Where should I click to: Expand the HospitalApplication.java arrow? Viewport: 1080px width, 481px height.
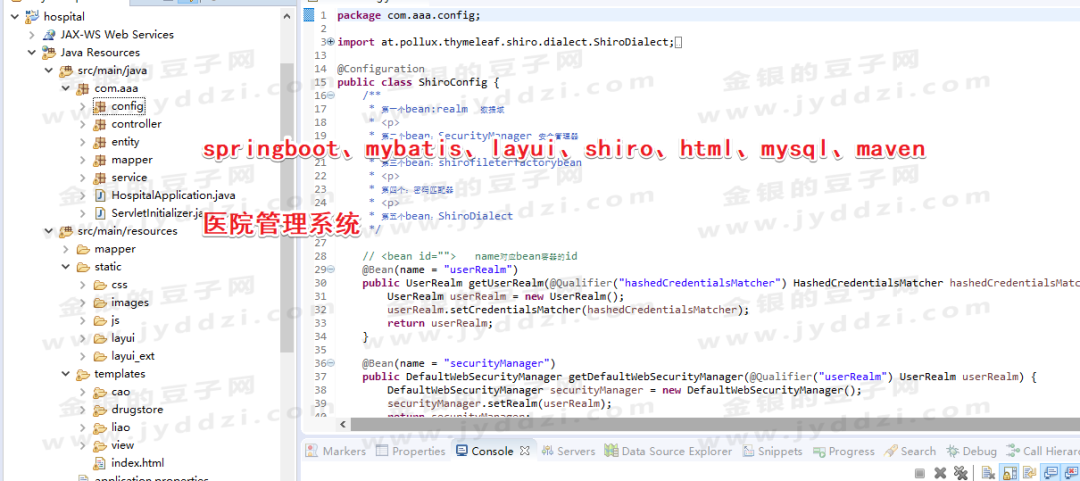click(83, 196)
